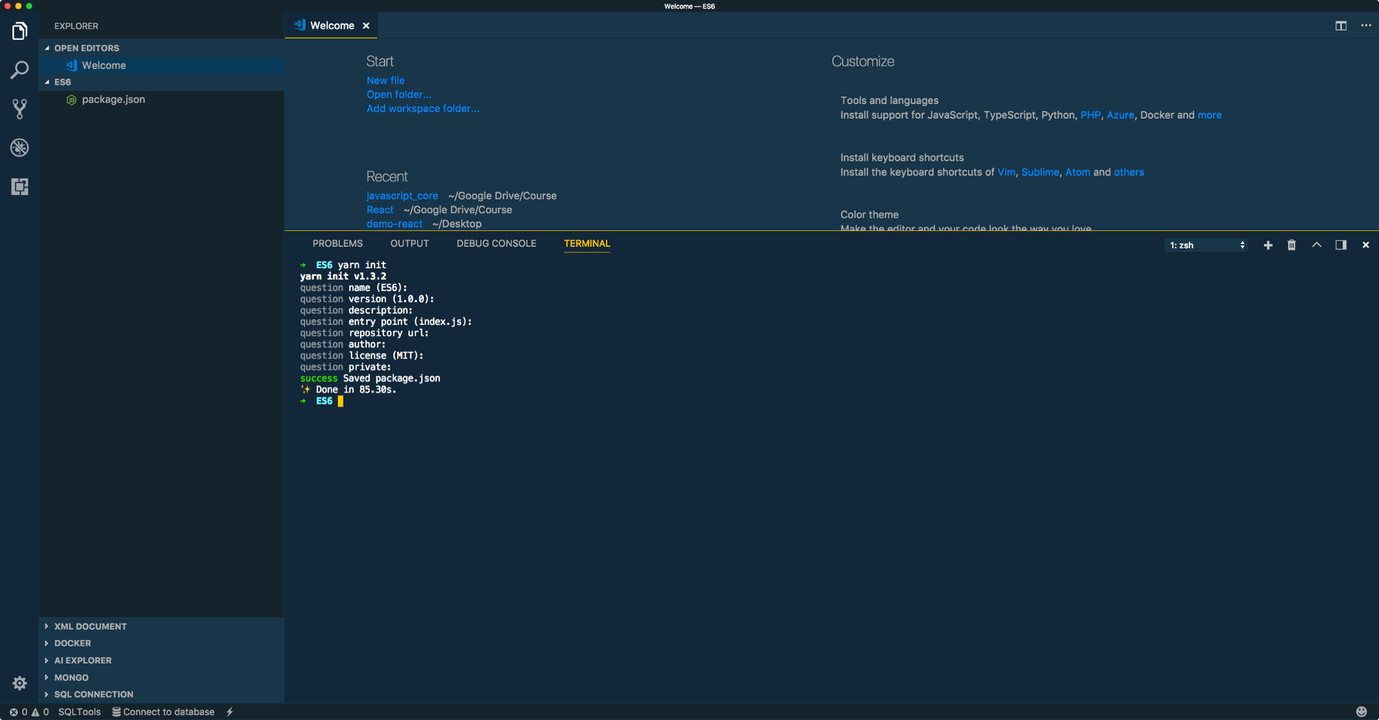Expand the Mongo section
1379x720 pixels.
[x=162, y=677]
